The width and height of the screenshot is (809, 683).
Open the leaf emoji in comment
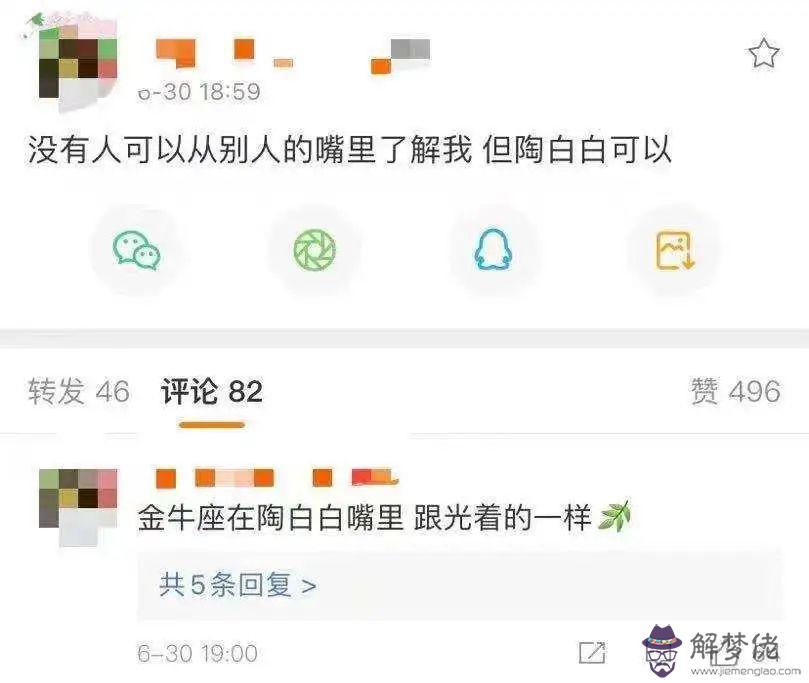point(614,516)
